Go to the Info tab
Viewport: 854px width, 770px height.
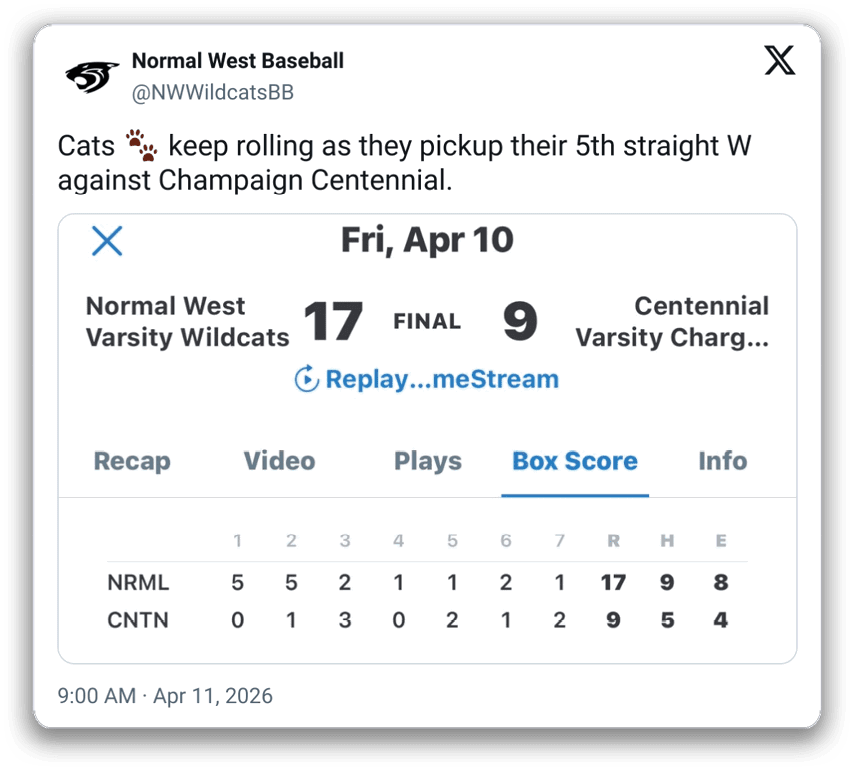coord(722,461)
